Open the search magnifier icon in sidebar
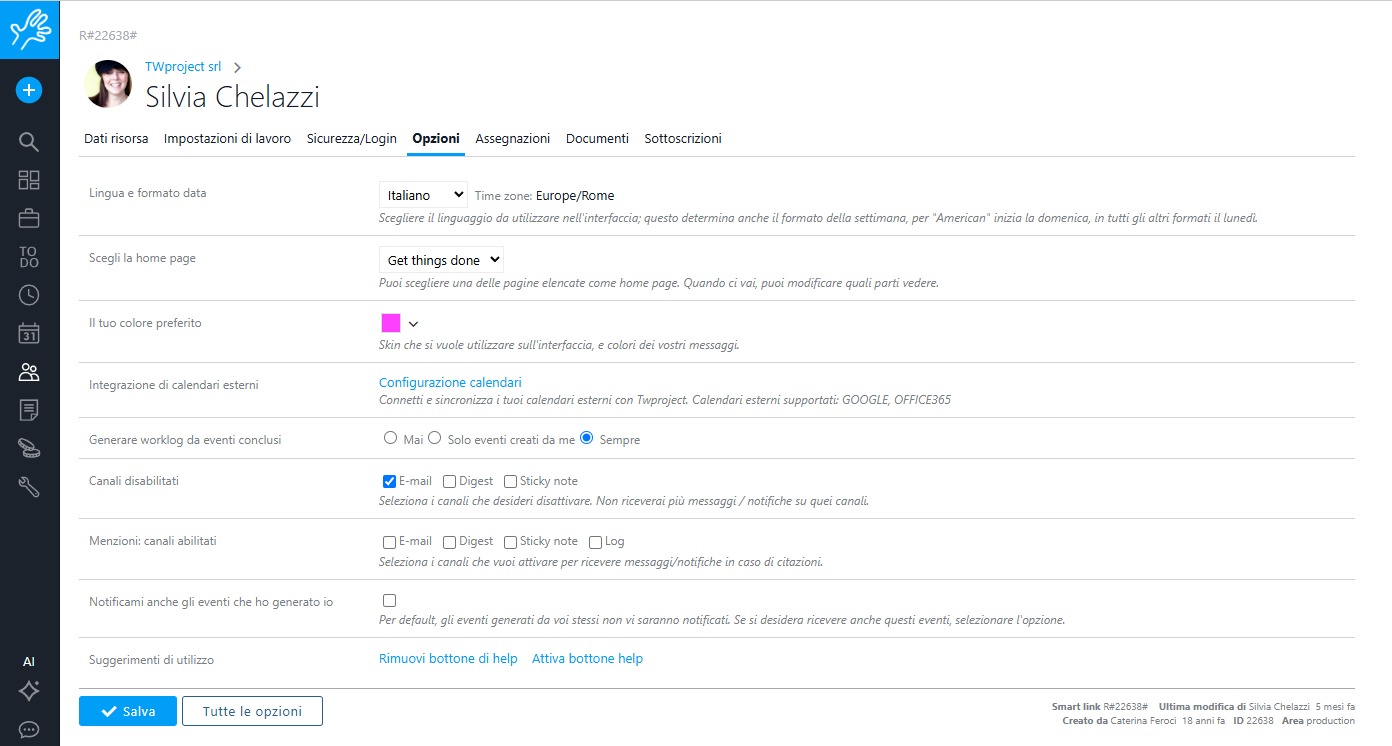Image resolution: width=1392 pixels, height=746 pixels. (x=29, y=142)
